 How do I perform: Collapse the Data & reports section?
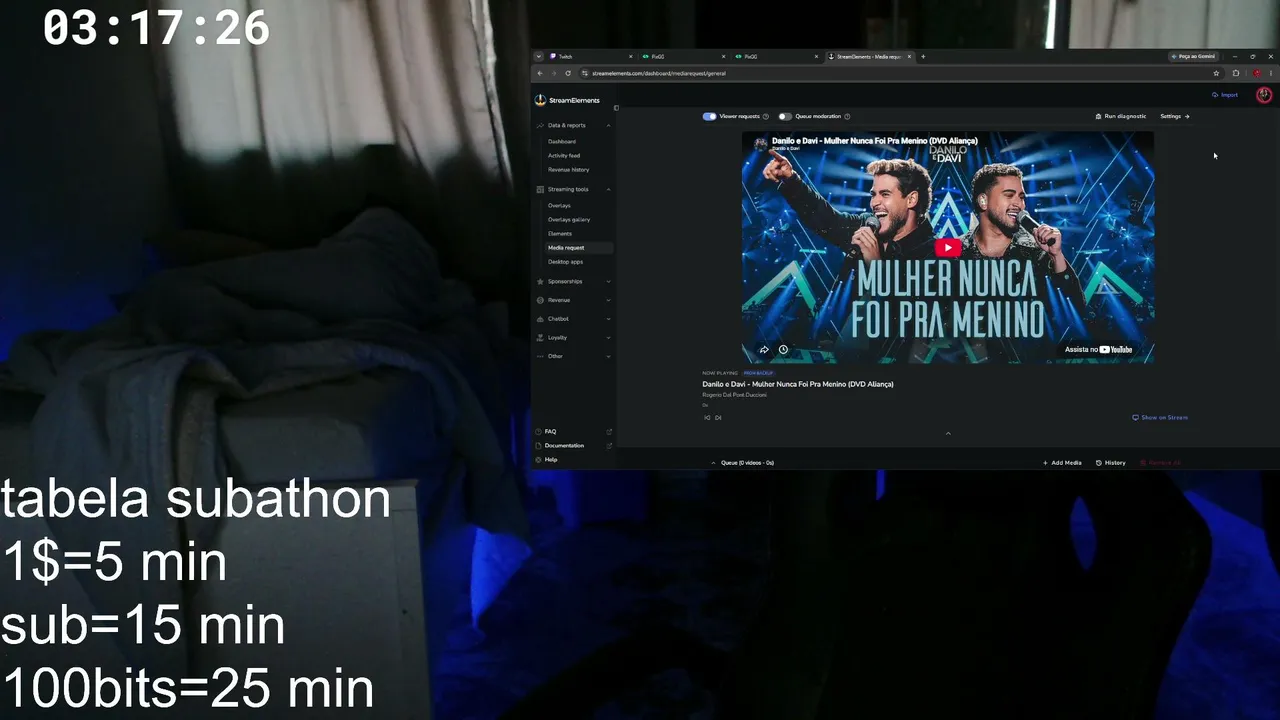tap(609, 126)
